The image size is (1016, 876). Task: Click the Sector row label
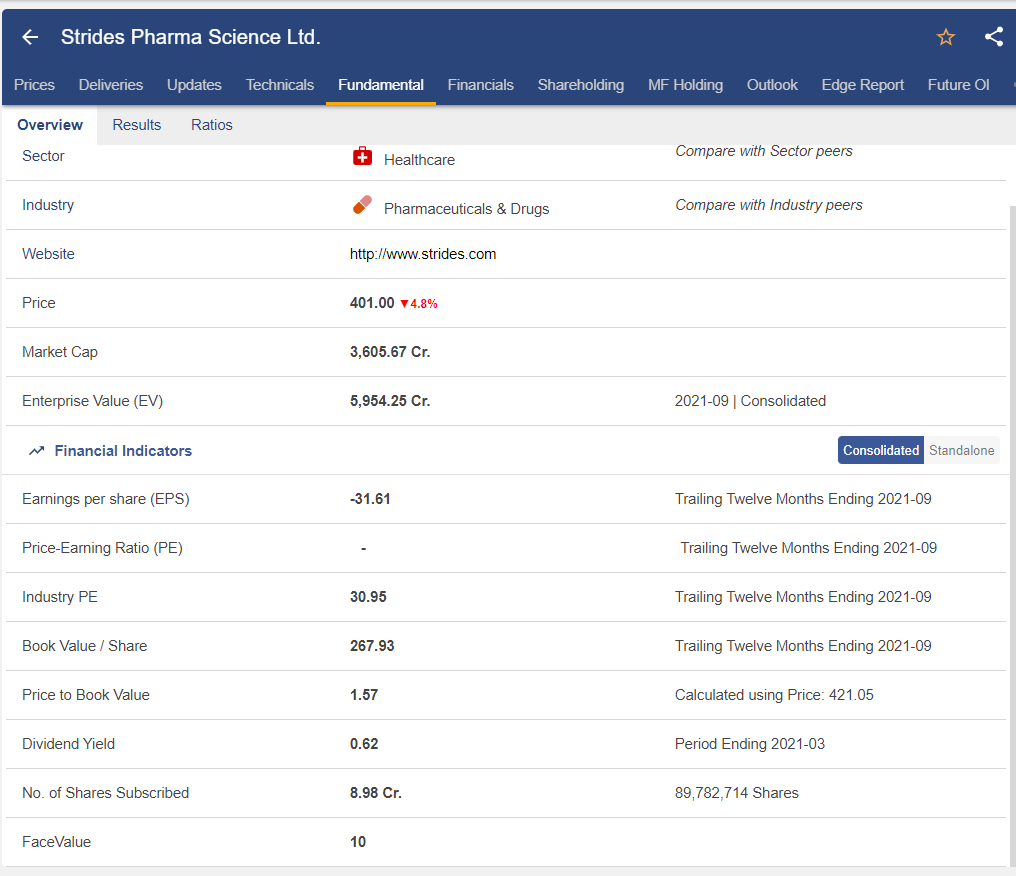coord(43,156)
